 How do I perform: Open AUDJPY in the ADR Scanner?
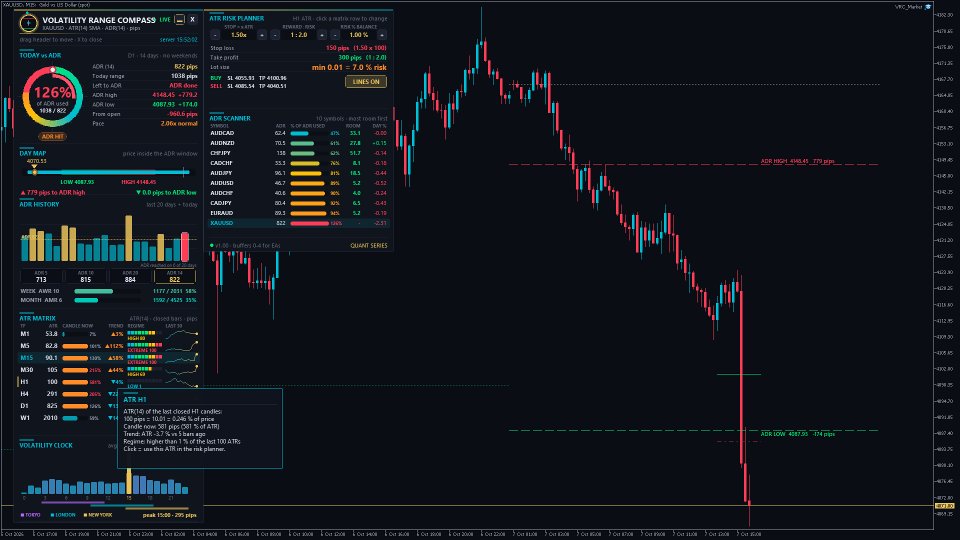point(299,173)
